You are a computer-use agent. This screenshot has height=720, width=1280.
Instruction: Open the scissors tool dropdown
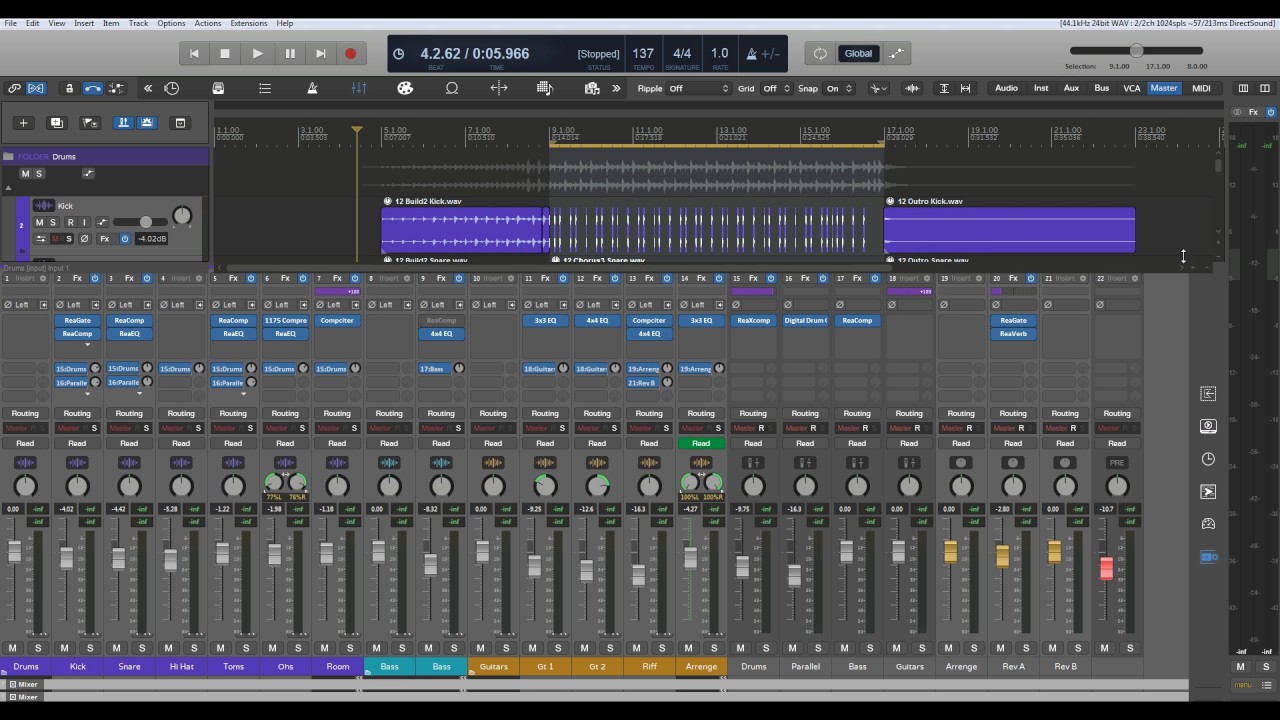click(x=879, y=88)
